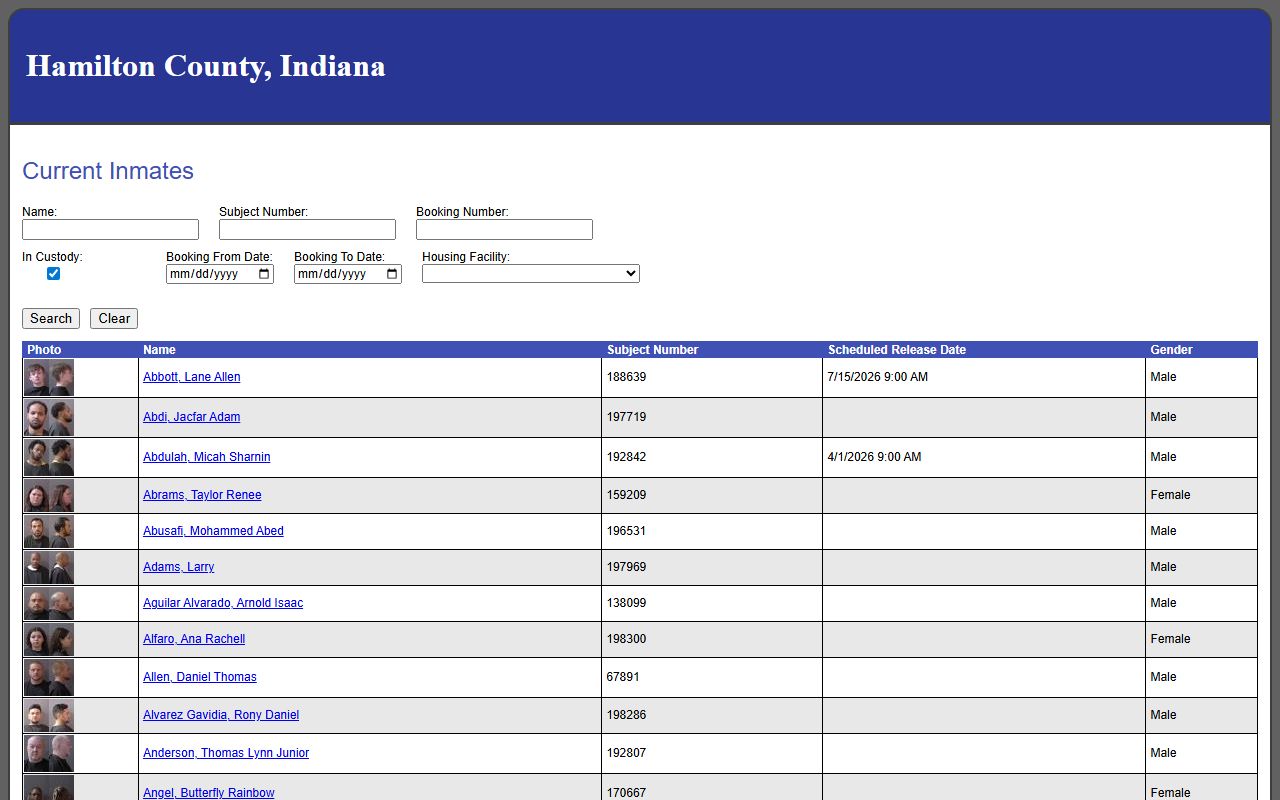Open Abdi, Jacfar Adam record
This screenshot has height=800, width=1280.
coord(192,417)
